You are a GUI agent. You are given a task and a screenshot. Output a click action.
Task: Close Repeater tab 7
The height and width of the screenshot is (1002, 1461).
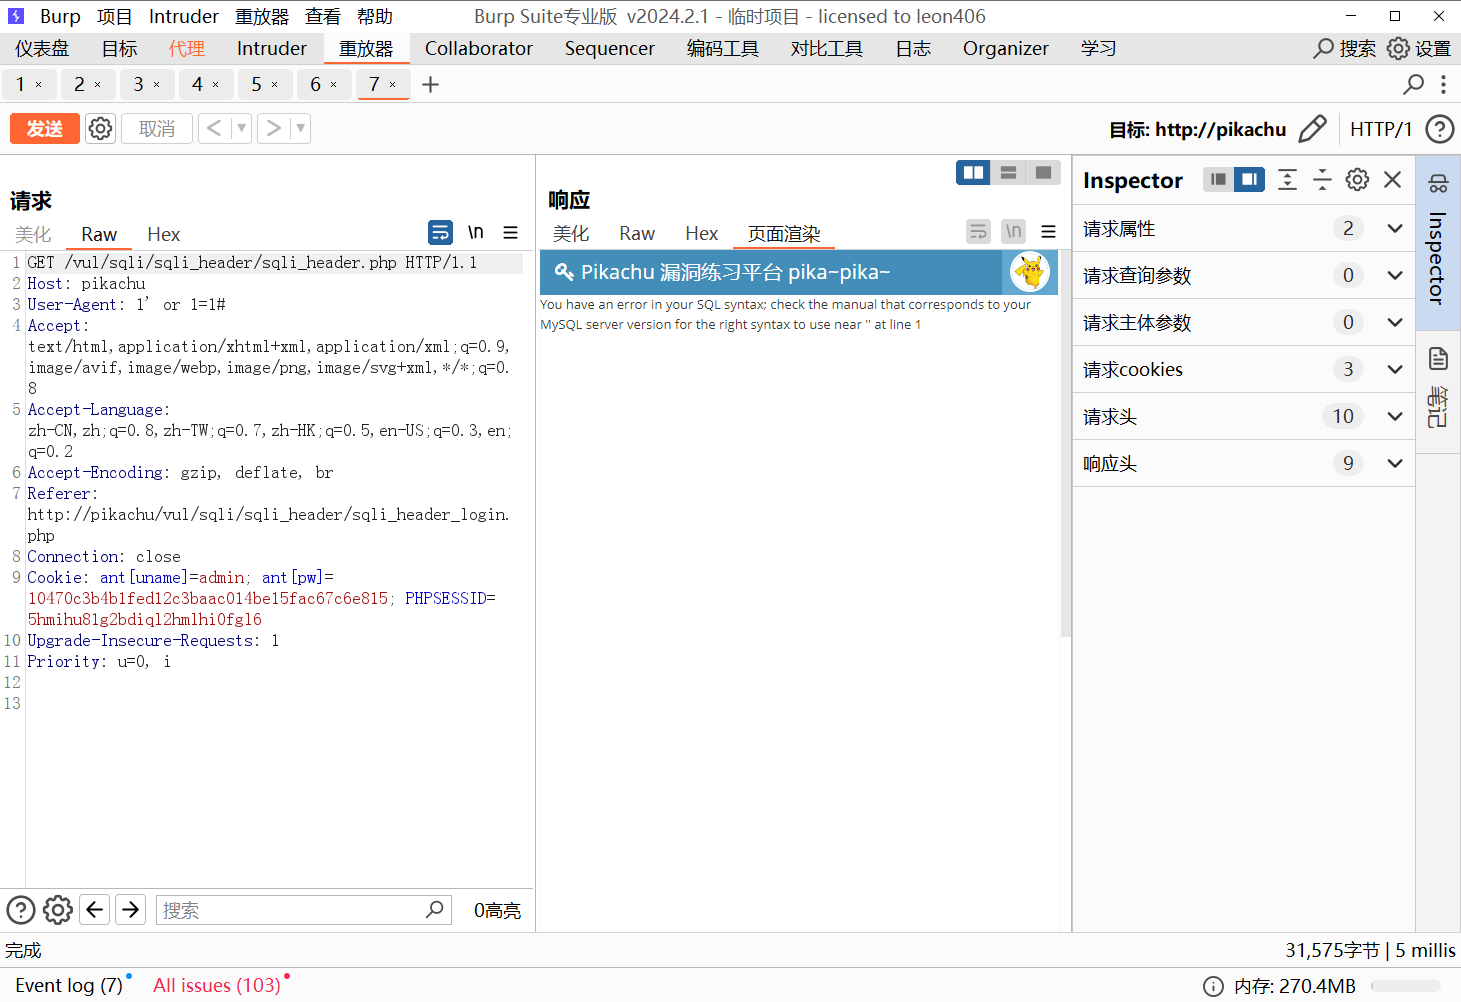393,85
